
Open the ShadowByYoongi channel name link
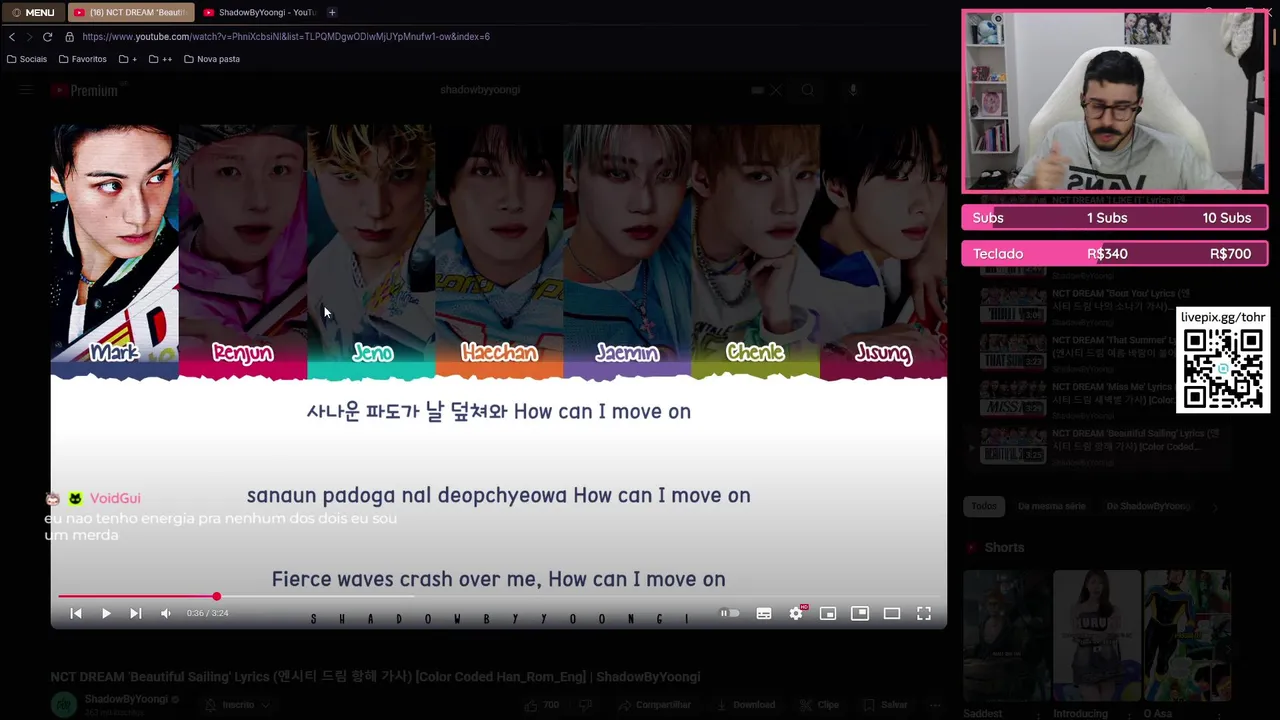[126, 699]
